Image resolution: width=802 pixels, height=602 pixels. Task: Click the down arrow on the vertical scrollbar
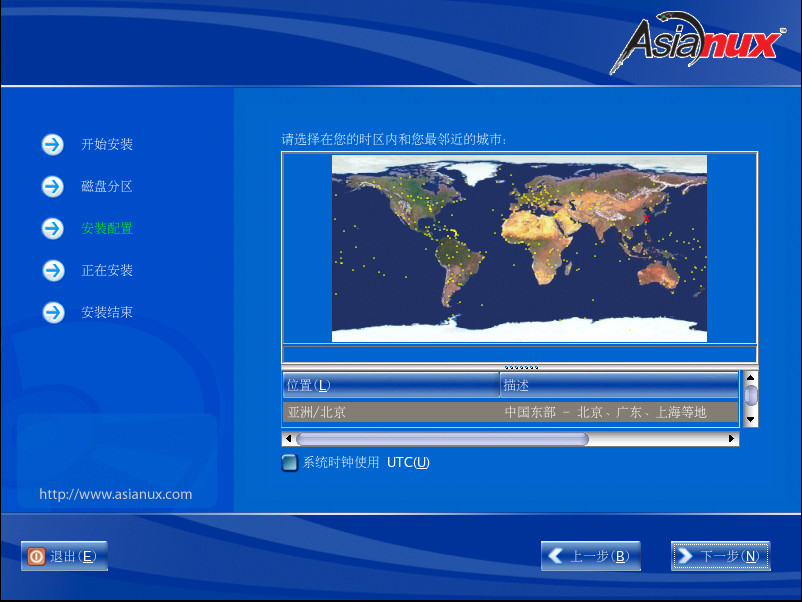pyautogui.click(x=750, y=418)
